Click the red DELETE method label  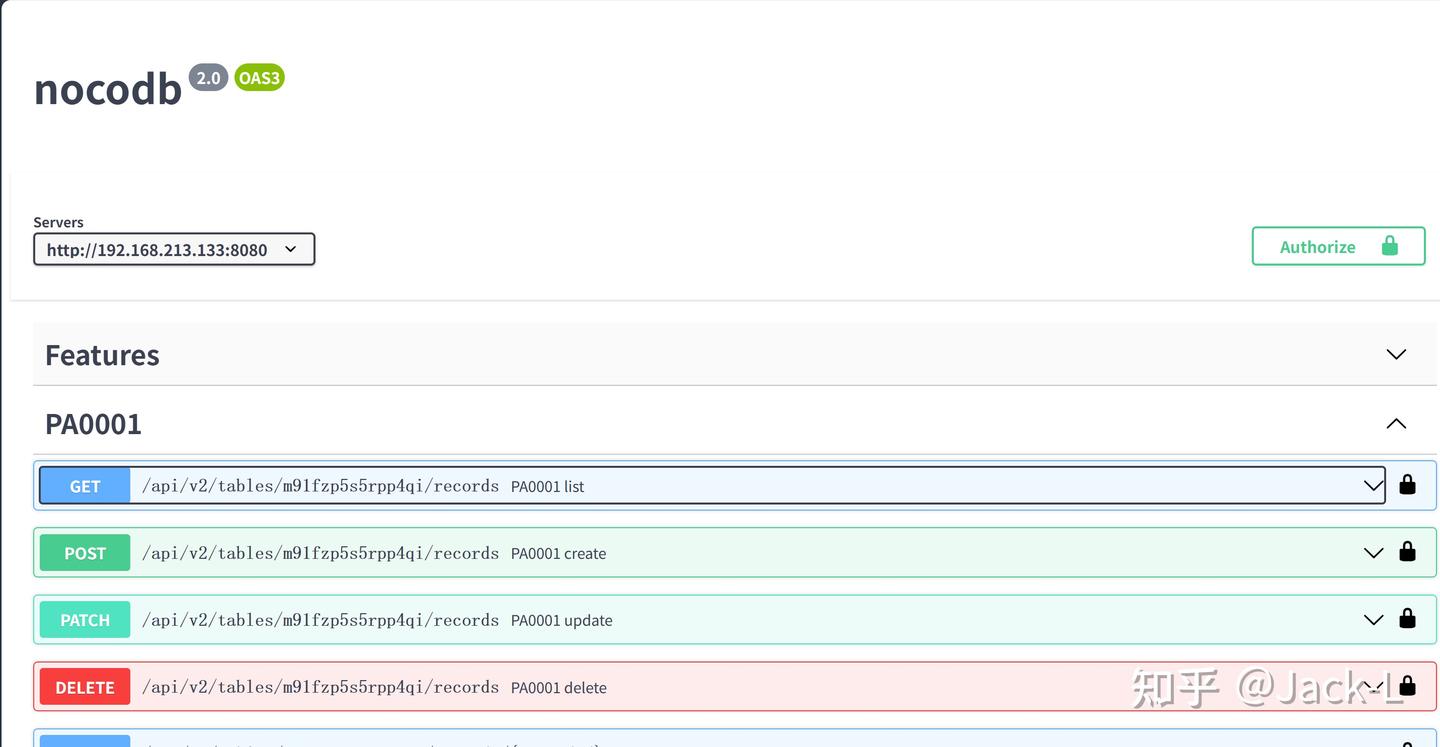click(x=85, y=687)
